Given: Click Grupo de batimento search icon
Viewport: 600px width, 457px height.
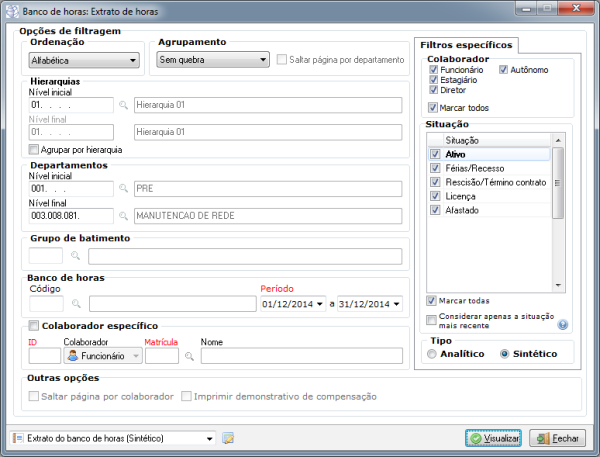Looking at the screenshot, I should click(74, 256).
